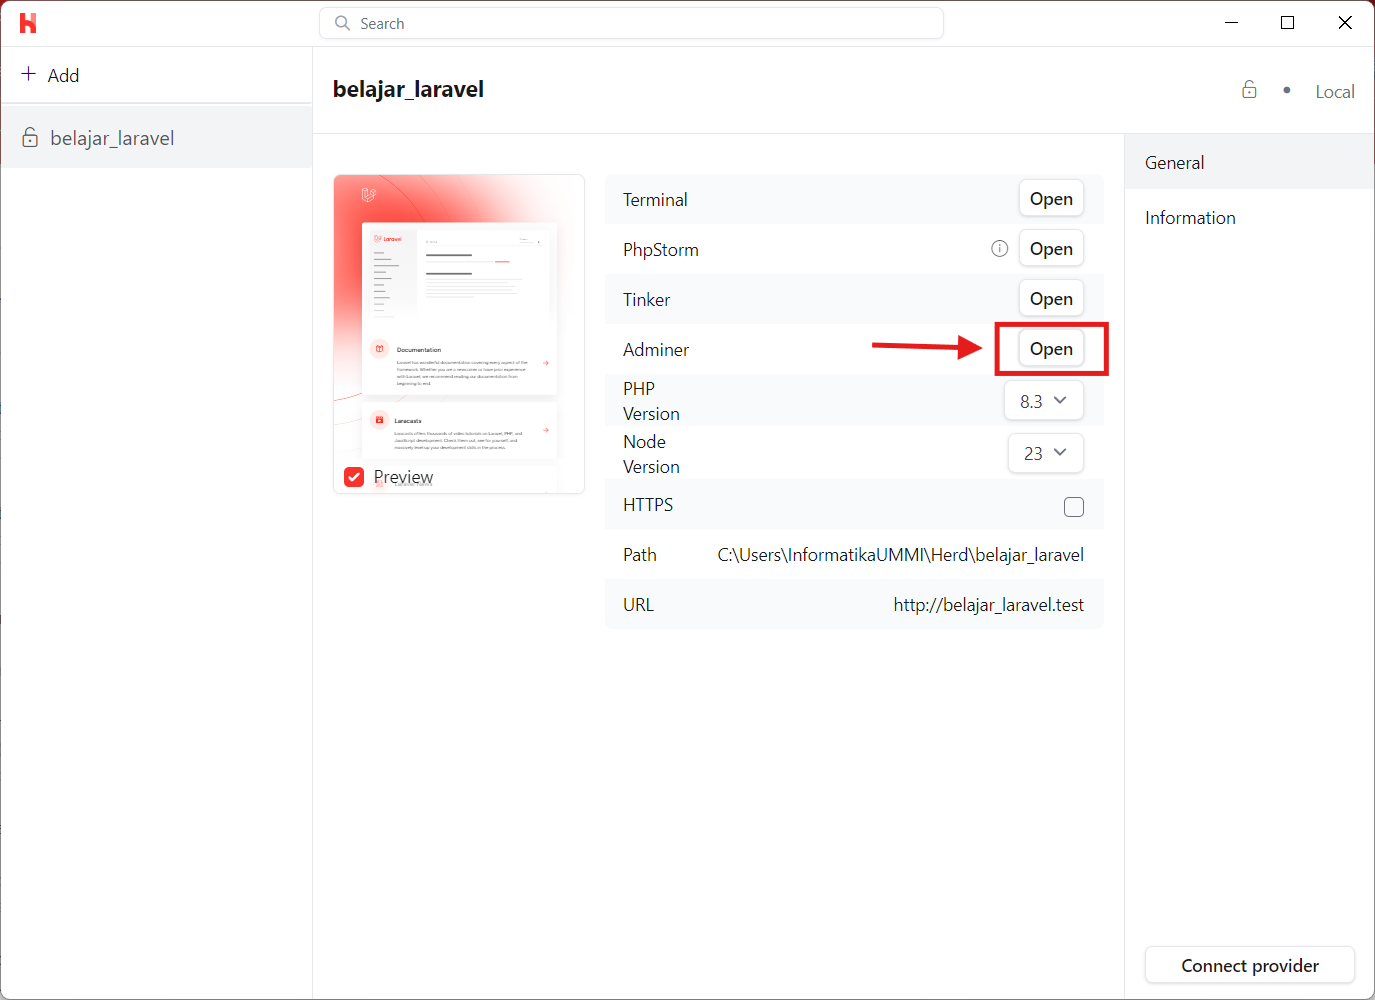Open the Node Version dropdown

point(1045,453)
